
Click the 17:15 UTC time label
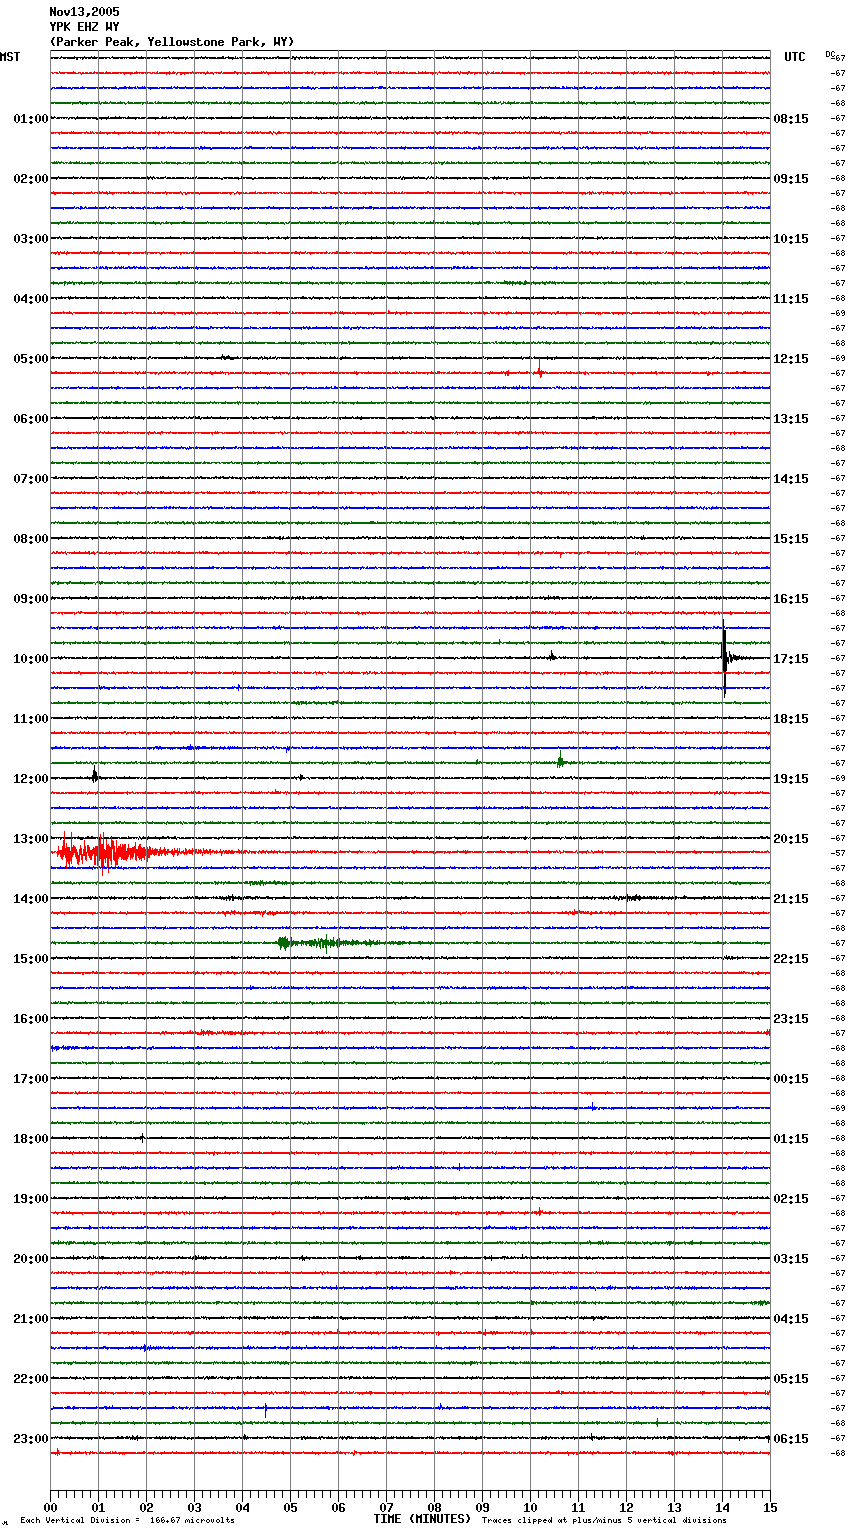791,659
